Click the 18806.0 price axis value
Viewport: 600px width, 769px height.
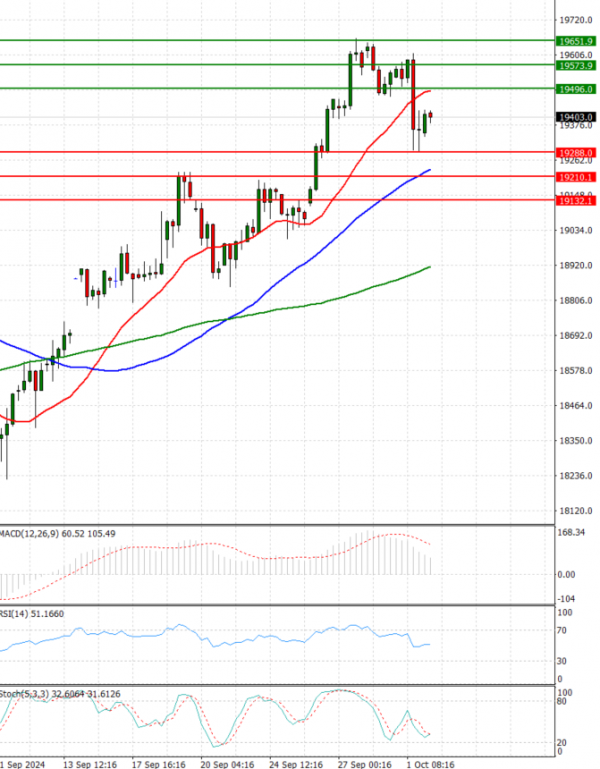[575, 301]
